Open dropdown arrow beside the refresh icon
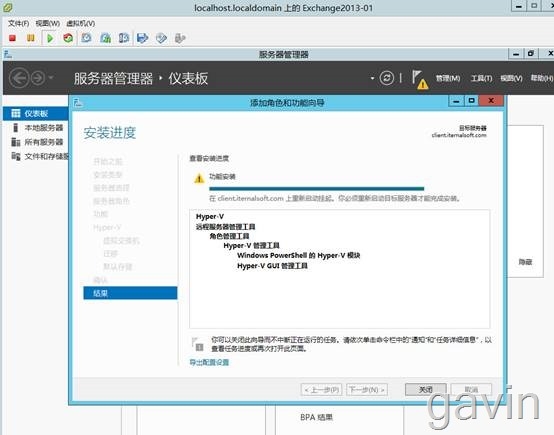The height and width of the screenshot is (435, 554). [x=372, y=78]
